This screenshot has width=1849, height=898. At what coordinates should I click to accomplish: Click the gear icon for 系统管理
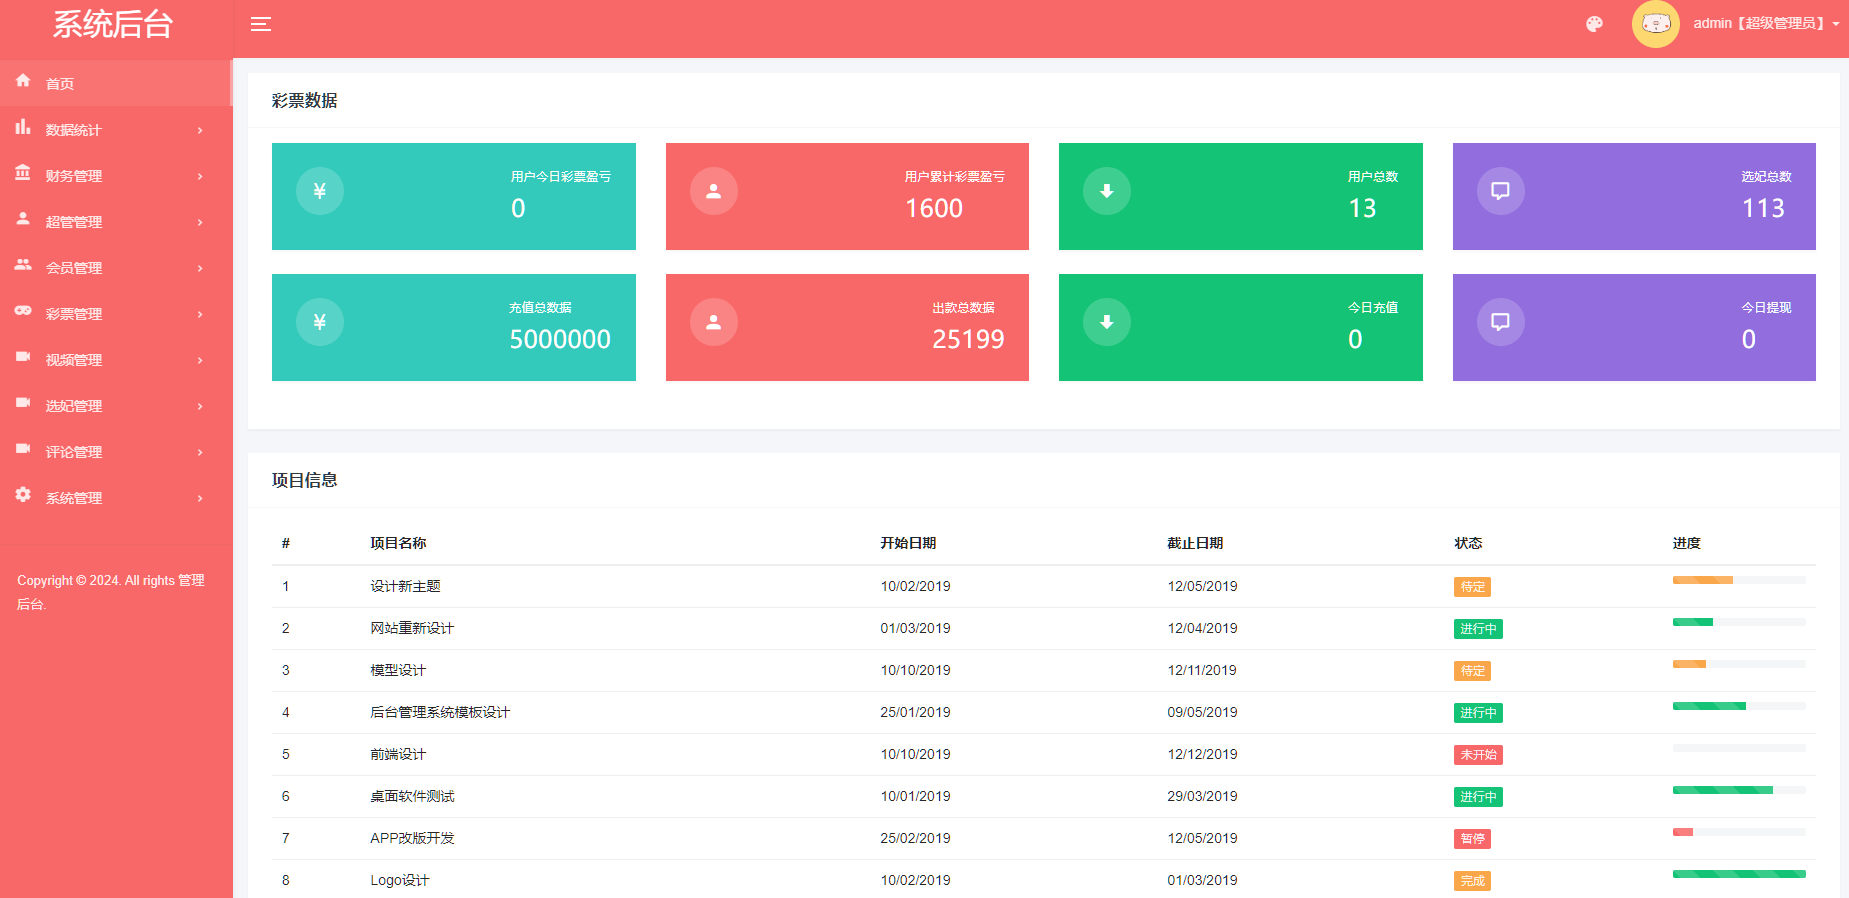point(23,495)
